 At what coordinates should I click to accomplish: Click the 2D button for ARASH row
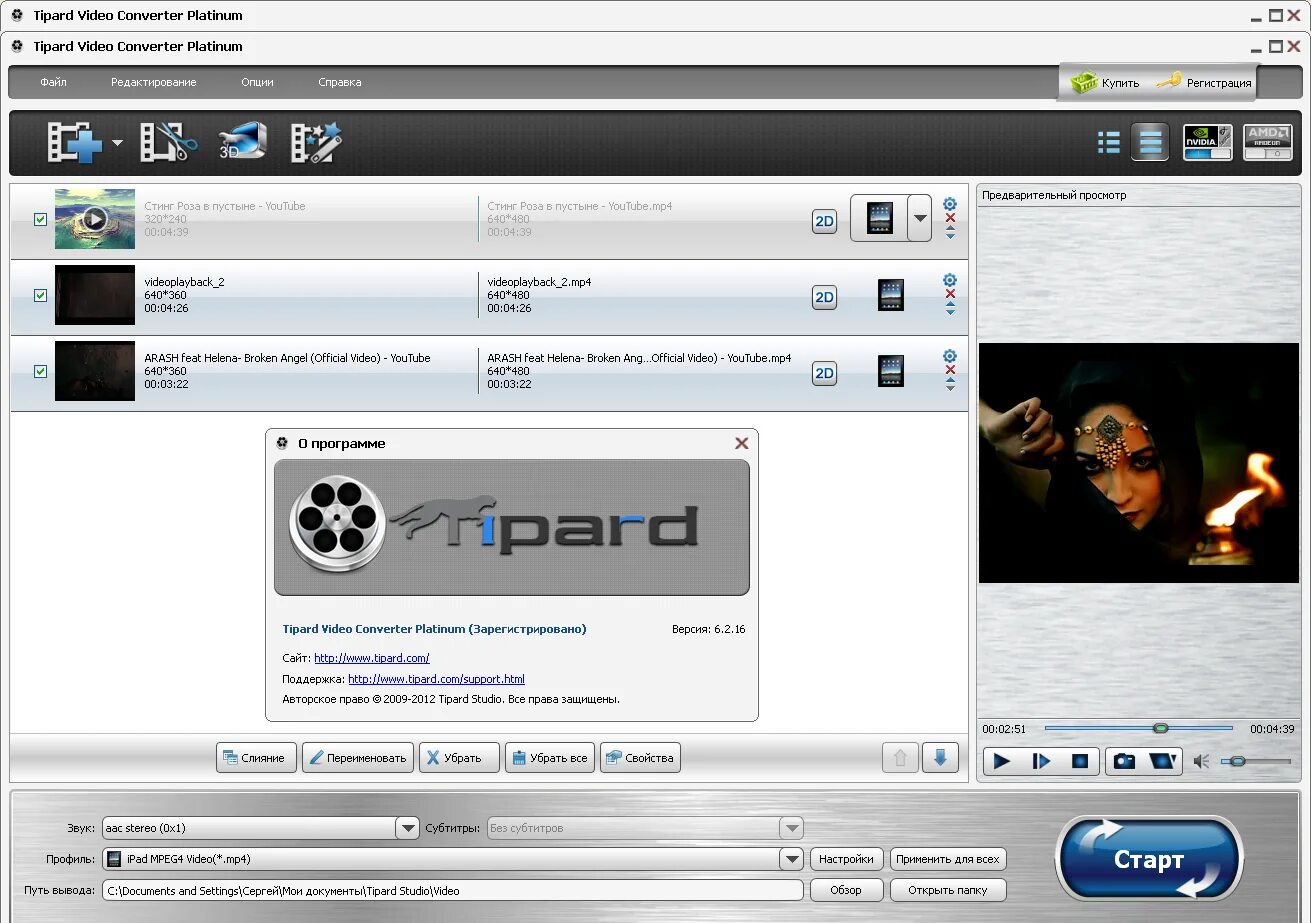coord(824,373)
